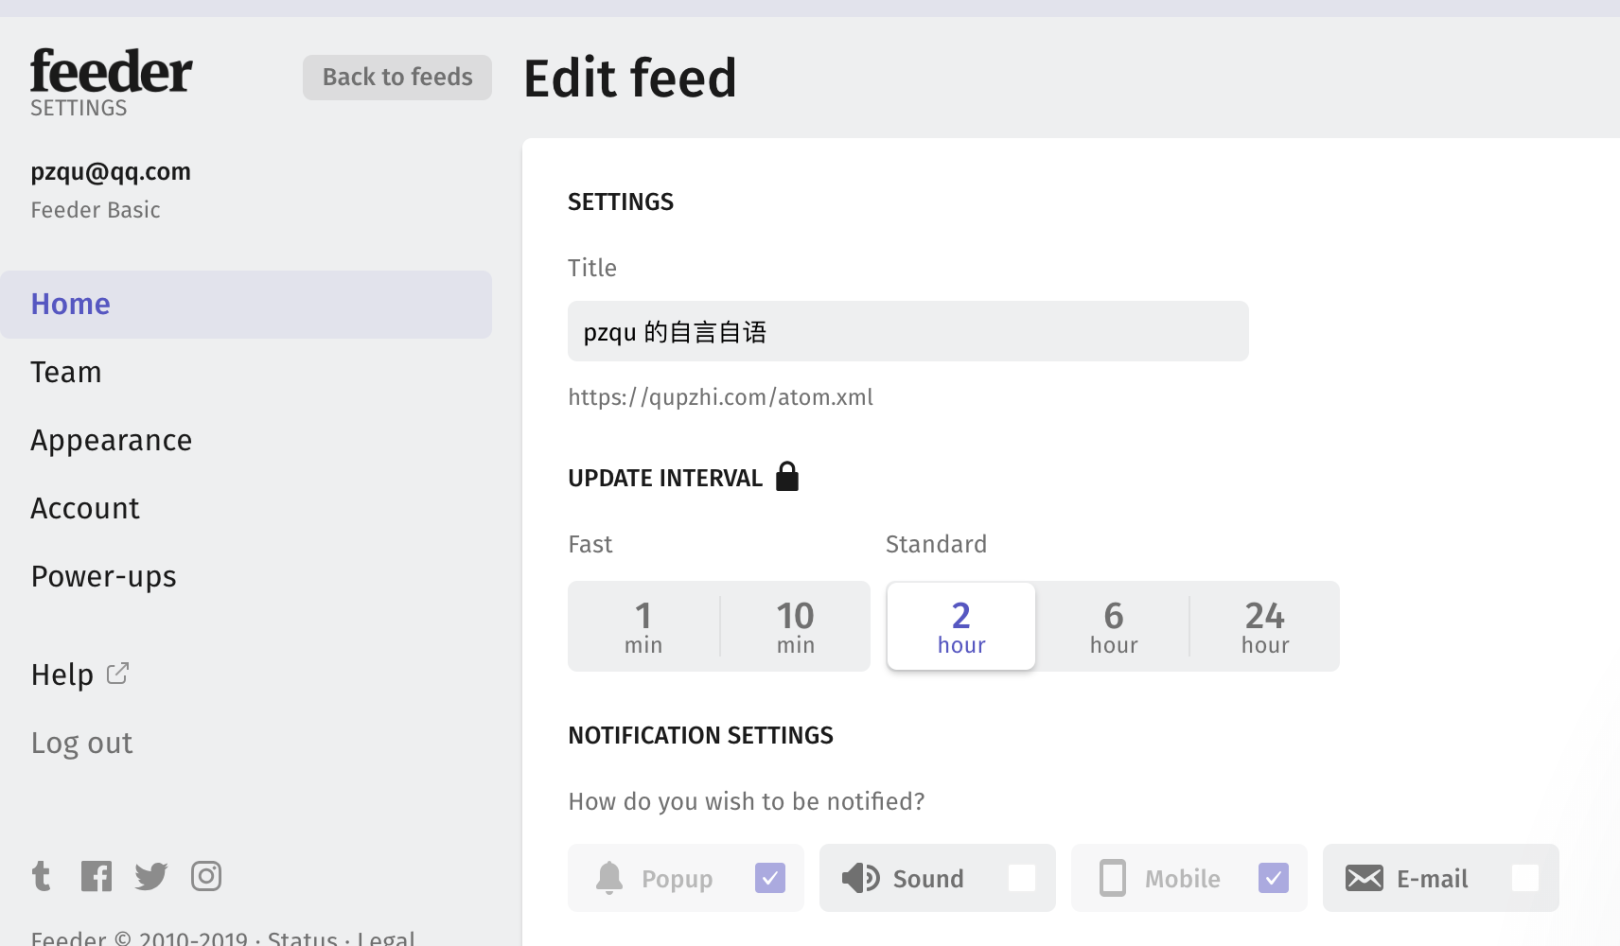
Task: Click the feed Title input field
Action: click(908, 331)
